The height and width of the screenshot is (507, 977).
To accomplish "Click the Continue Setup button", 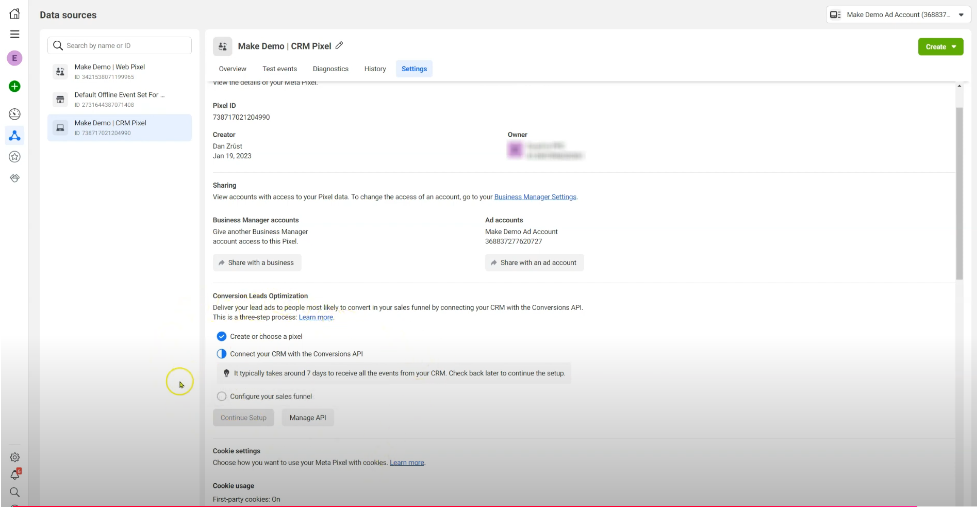I will click(243, 417).
